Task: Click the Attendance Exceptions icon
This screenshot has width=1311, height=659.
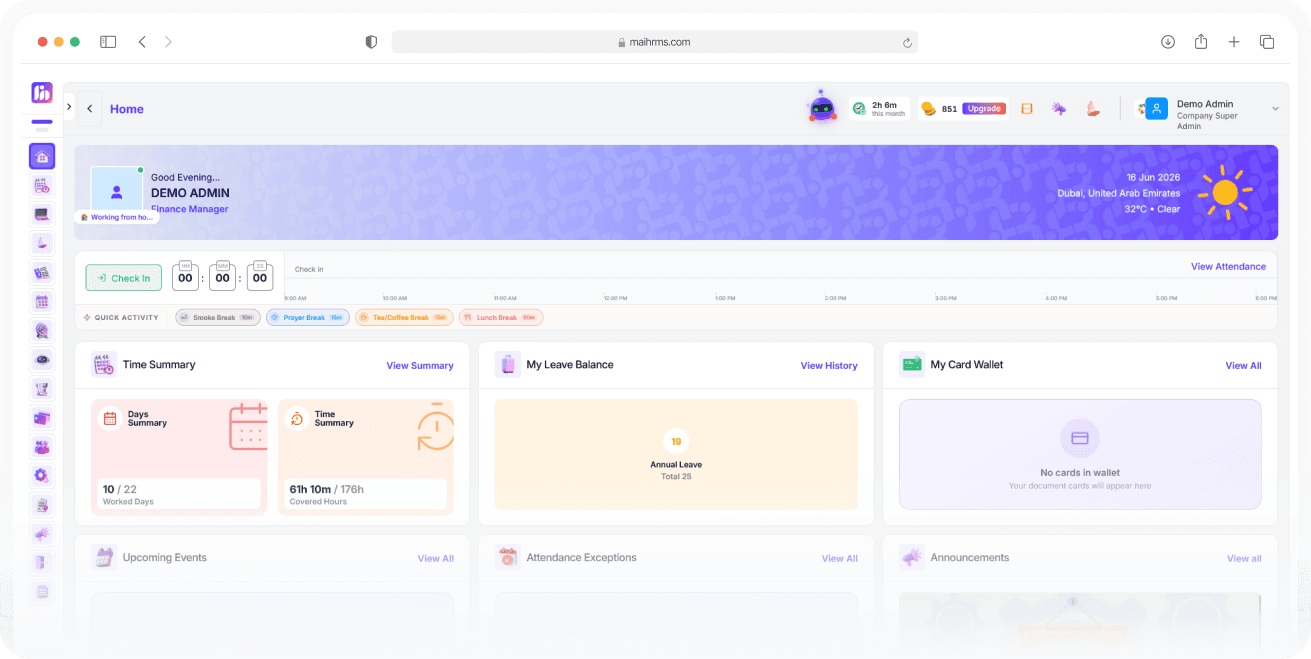Action: click(508, 557)
